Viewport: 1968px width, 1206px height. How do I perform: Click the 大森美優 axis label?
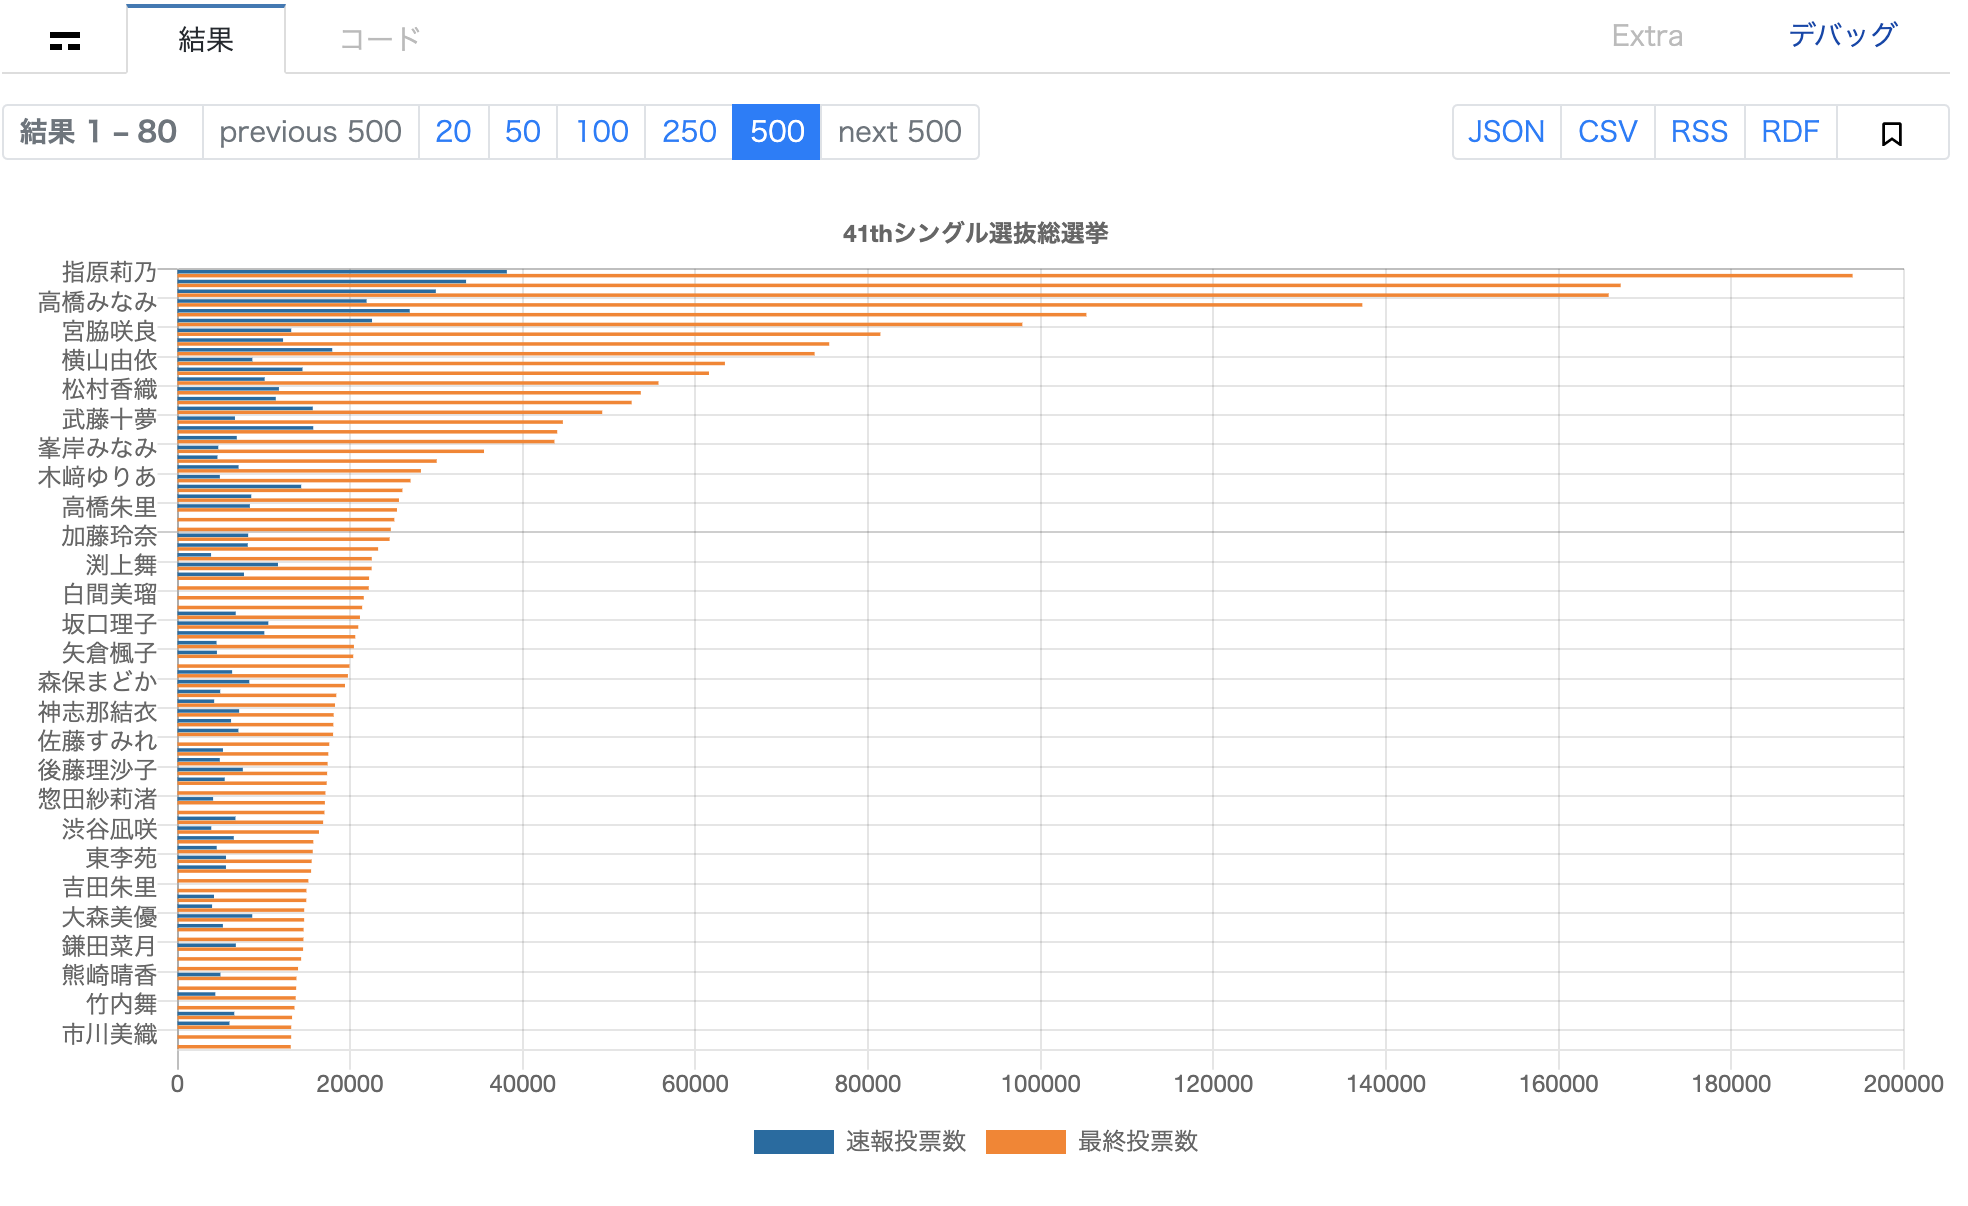coord(110,917)
